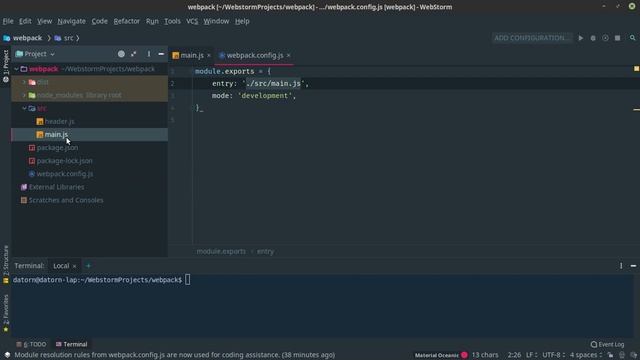Collapse the webpack root folder arrow
This screenshot has height=360, width=640.
[x=16, y=69]
